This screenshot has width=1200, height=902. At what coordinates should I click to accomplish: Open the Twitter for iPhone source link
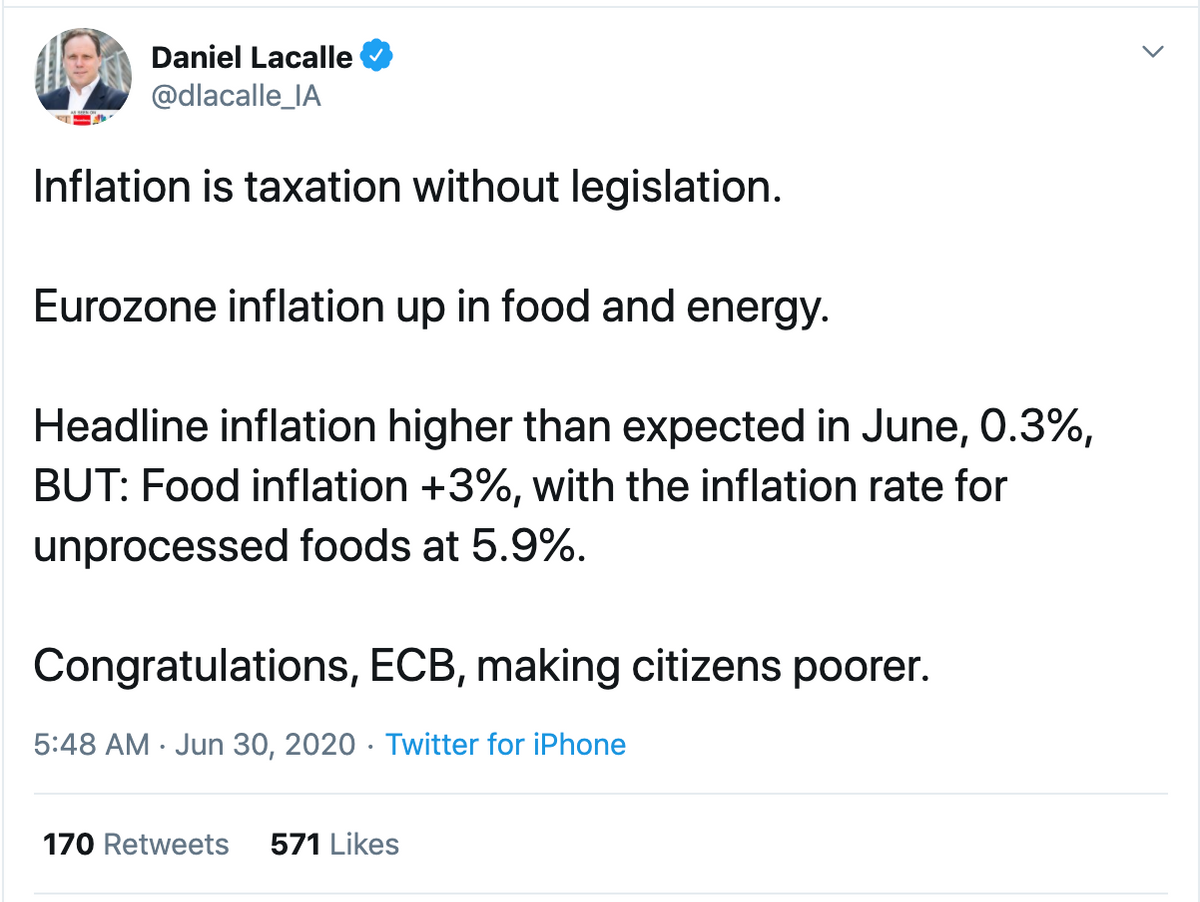(x=506, y=745)
